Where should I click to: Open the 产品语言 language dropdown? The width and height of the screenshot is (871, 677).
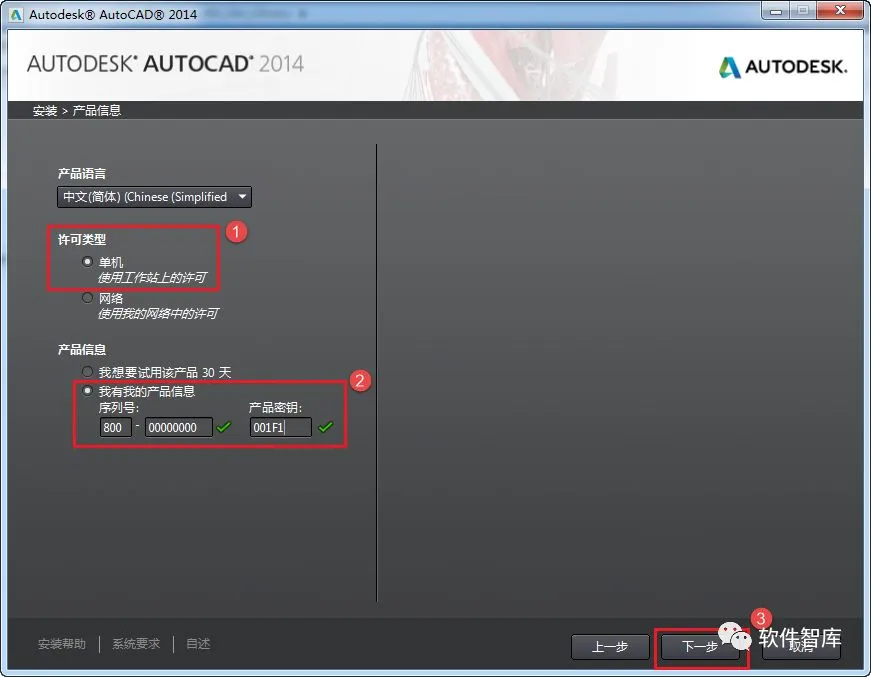[154, 197]
